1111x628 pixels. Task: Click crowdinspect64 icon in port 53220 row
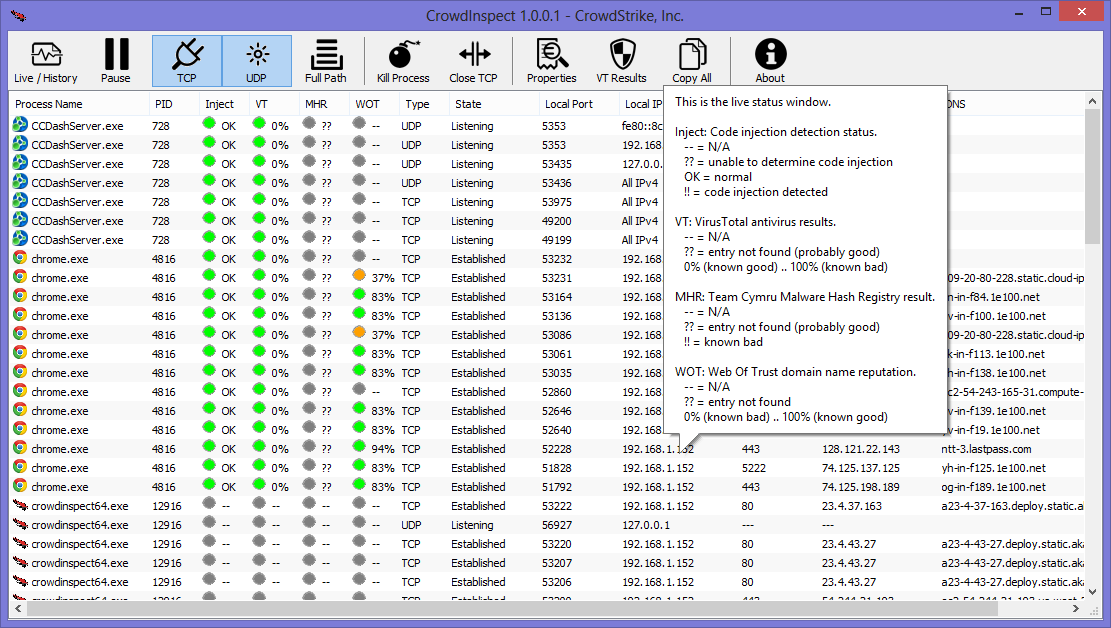(x=20, y=544)
